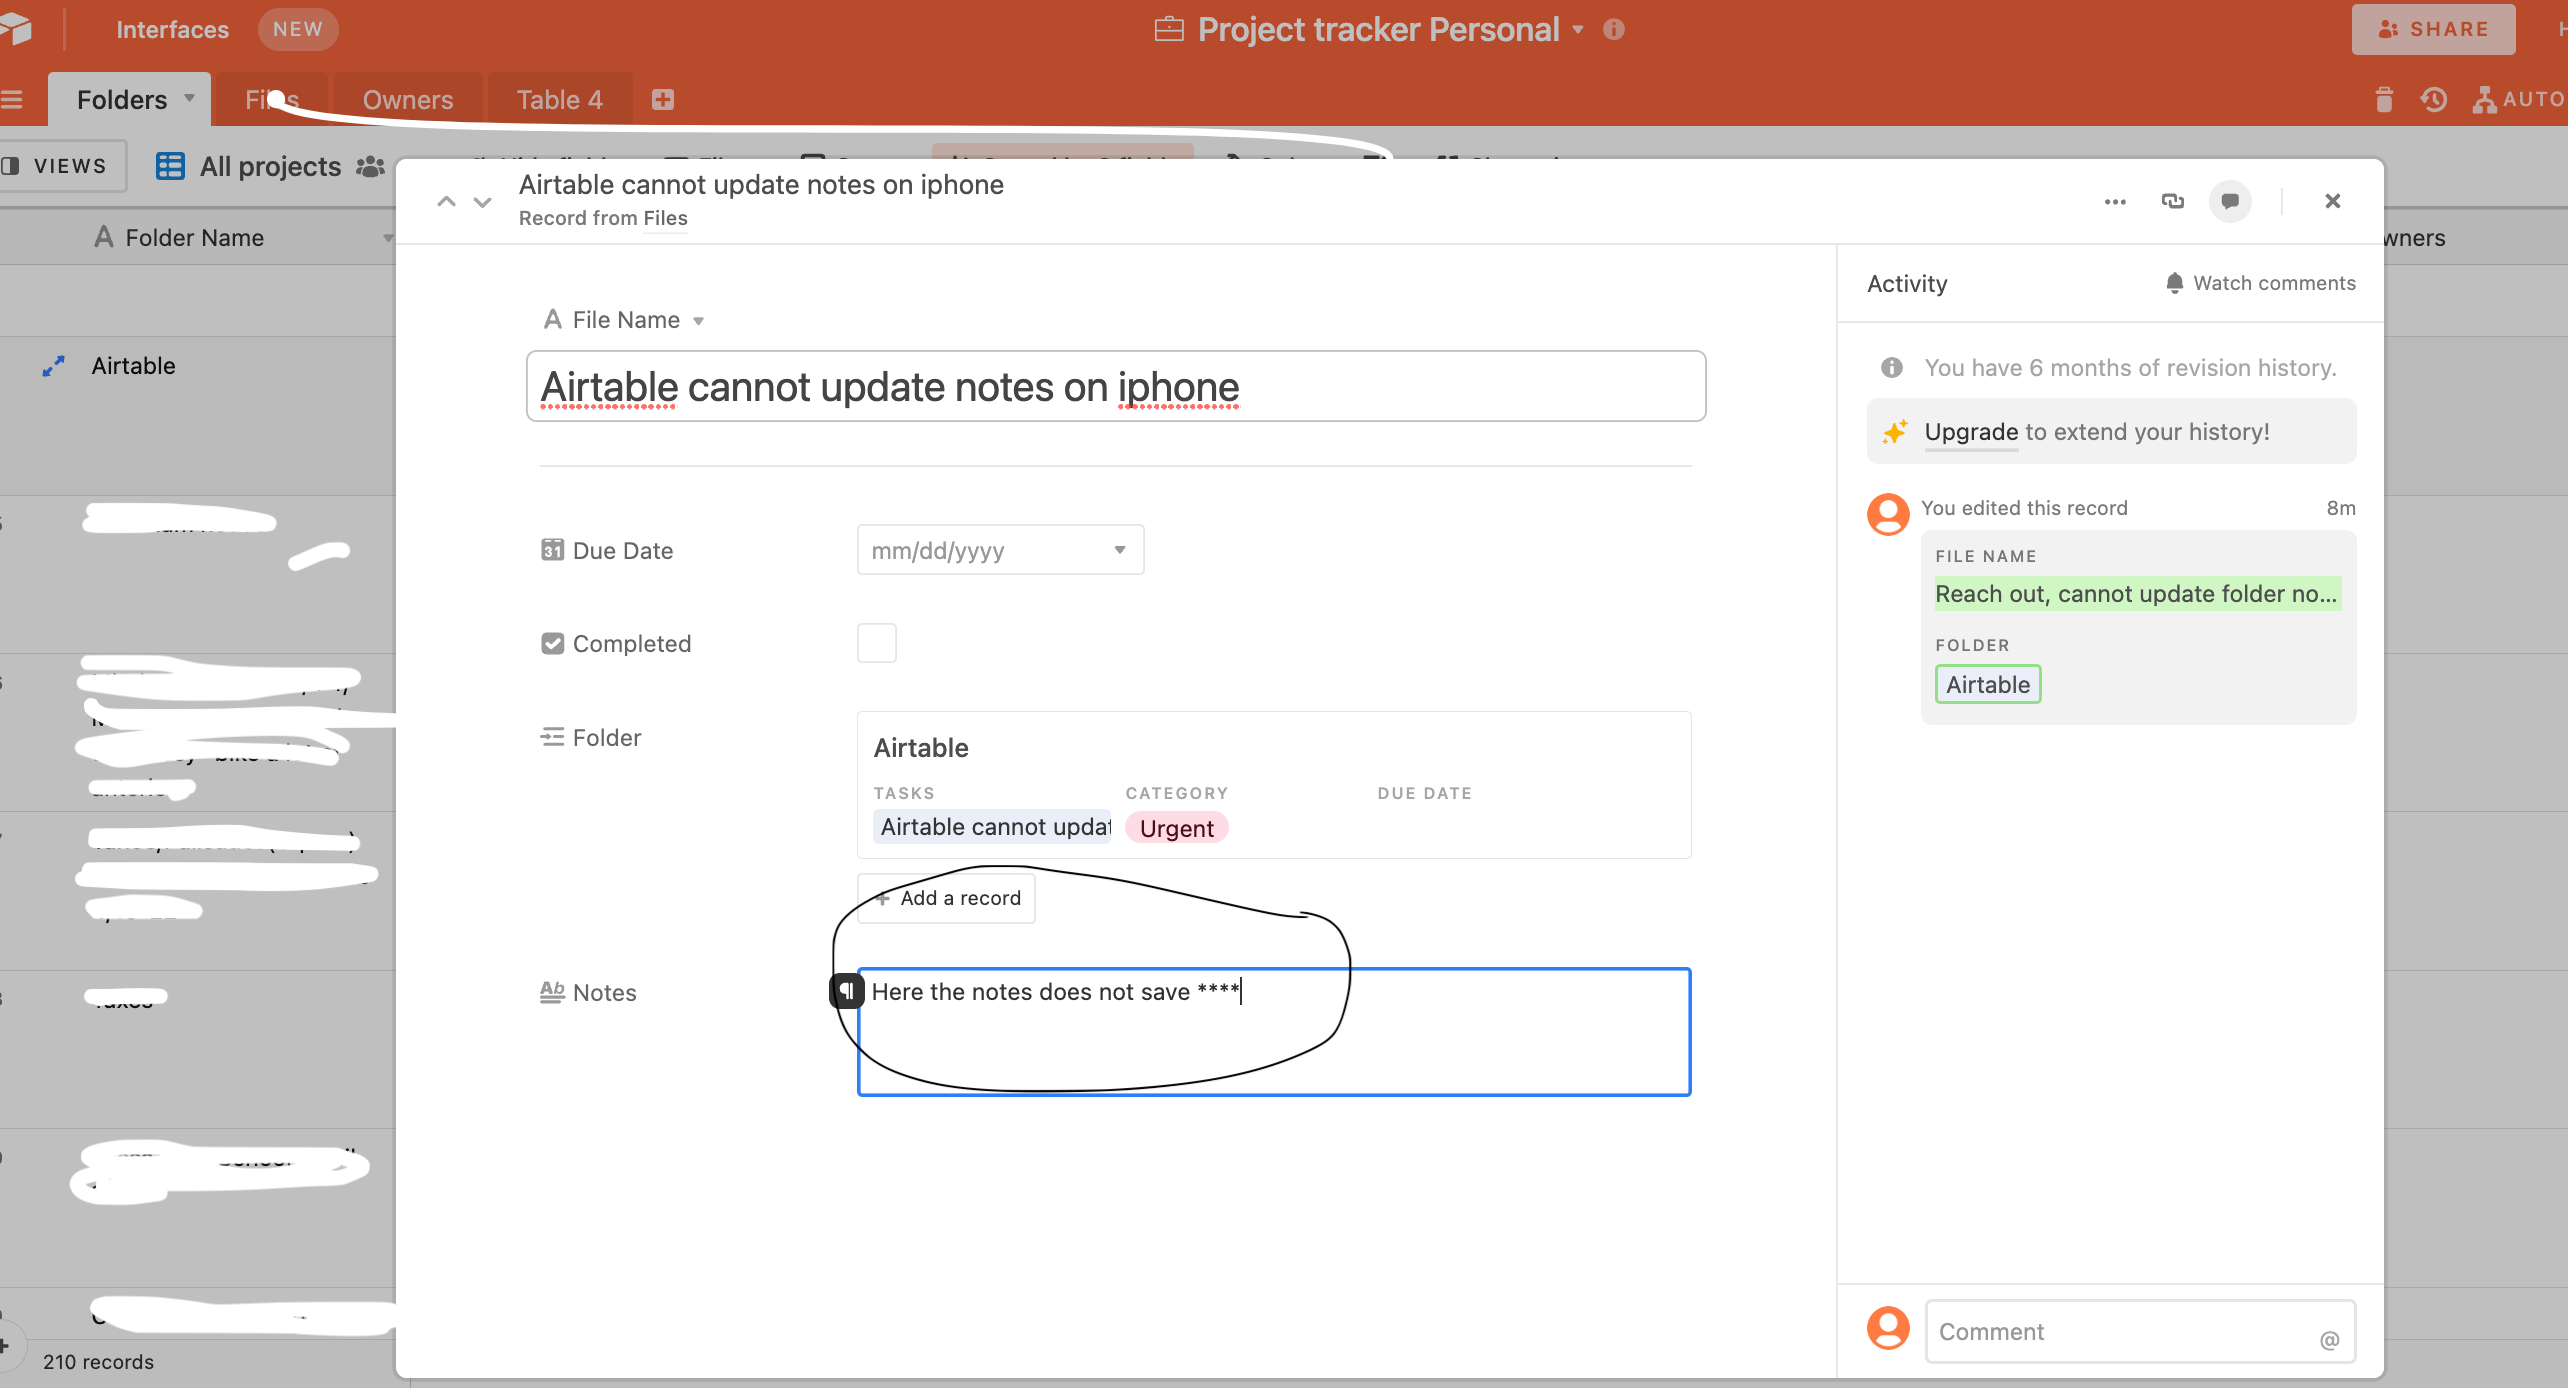Click the Airtable folder name cell
Image resolution: width=2568 pixels, height=1388 pixels.
pyautogui.click(x=134, y=366)
